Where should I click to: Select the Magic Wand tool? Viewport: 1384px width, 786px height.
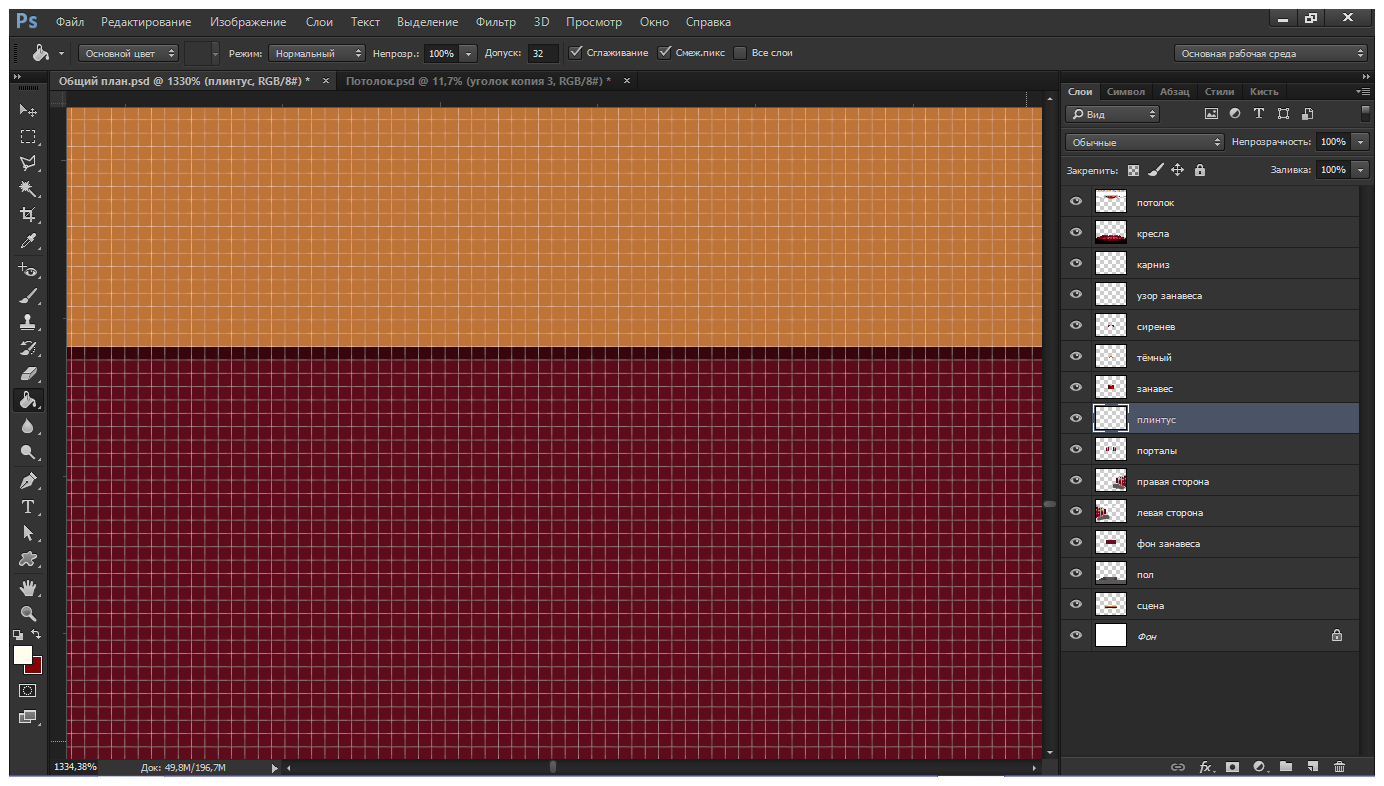click(x=28, y=189)
